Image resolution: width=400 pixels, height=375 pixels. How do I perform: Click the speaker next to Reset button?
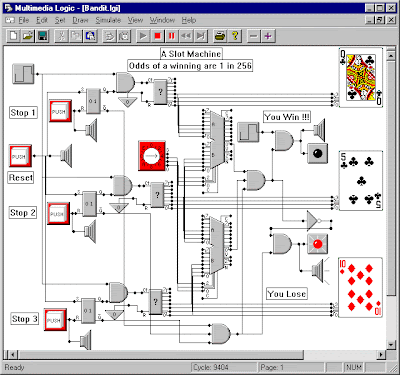click(x=66, y=156)
